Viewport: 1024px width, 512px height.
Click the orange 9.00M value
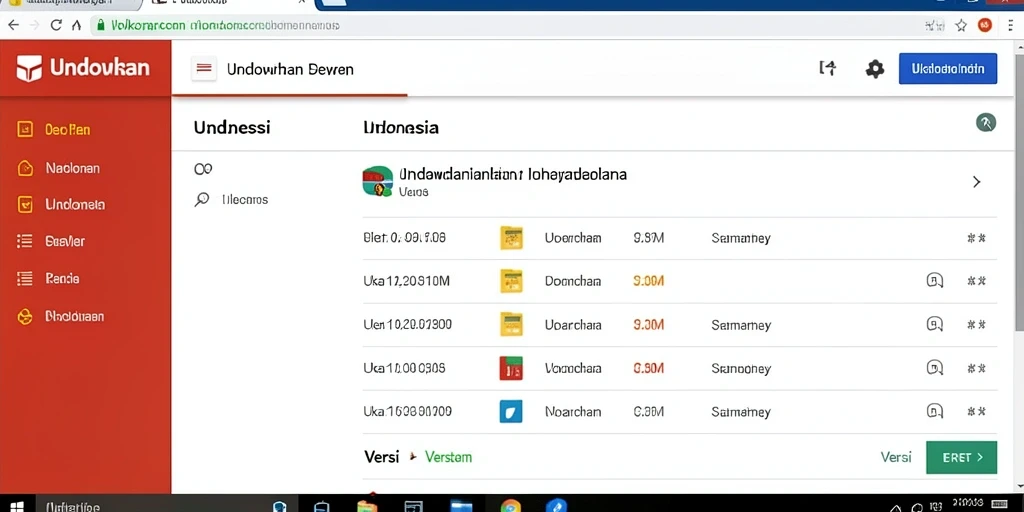(x=648, y=281)
